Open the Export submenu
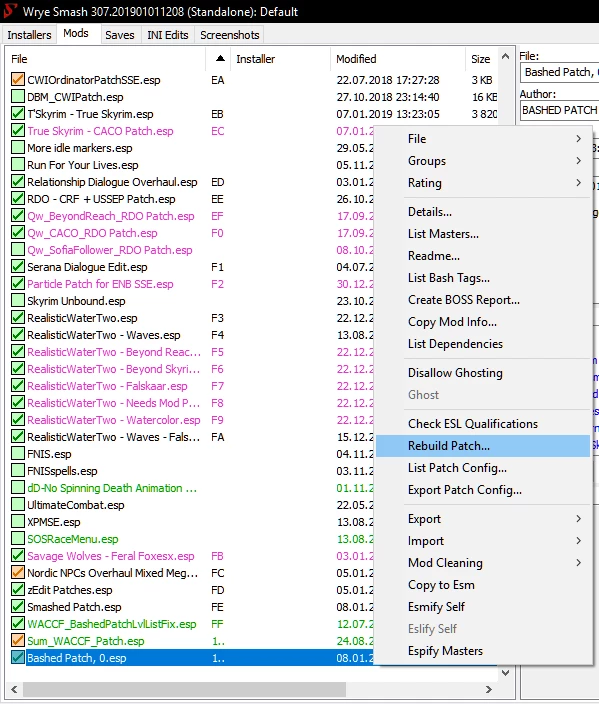This screenshot has width=599, height=704. click(483, 519)
